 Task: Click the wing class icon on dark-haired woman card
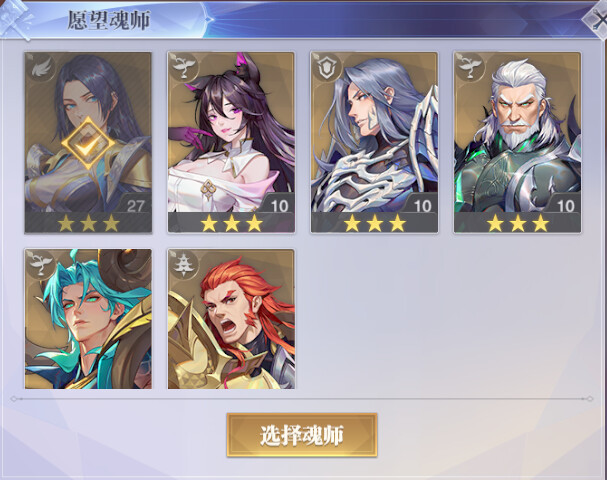click(40, 69)
